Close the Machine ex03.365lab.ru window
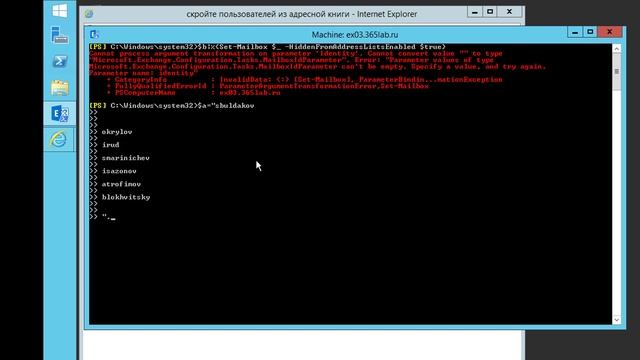The height and width of the screenshot is (360, 640). click(x=610, y=32)
